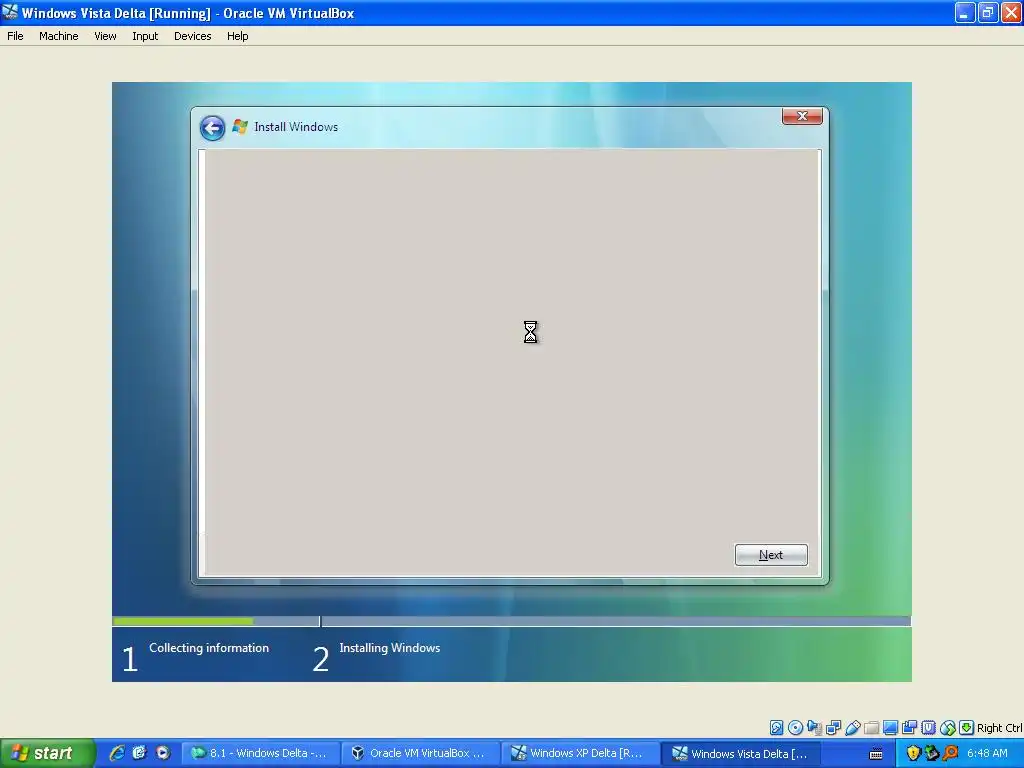This screenshot has height=768, width=1024.
Task: Click the mouse integration status icon
Action: 948,728
